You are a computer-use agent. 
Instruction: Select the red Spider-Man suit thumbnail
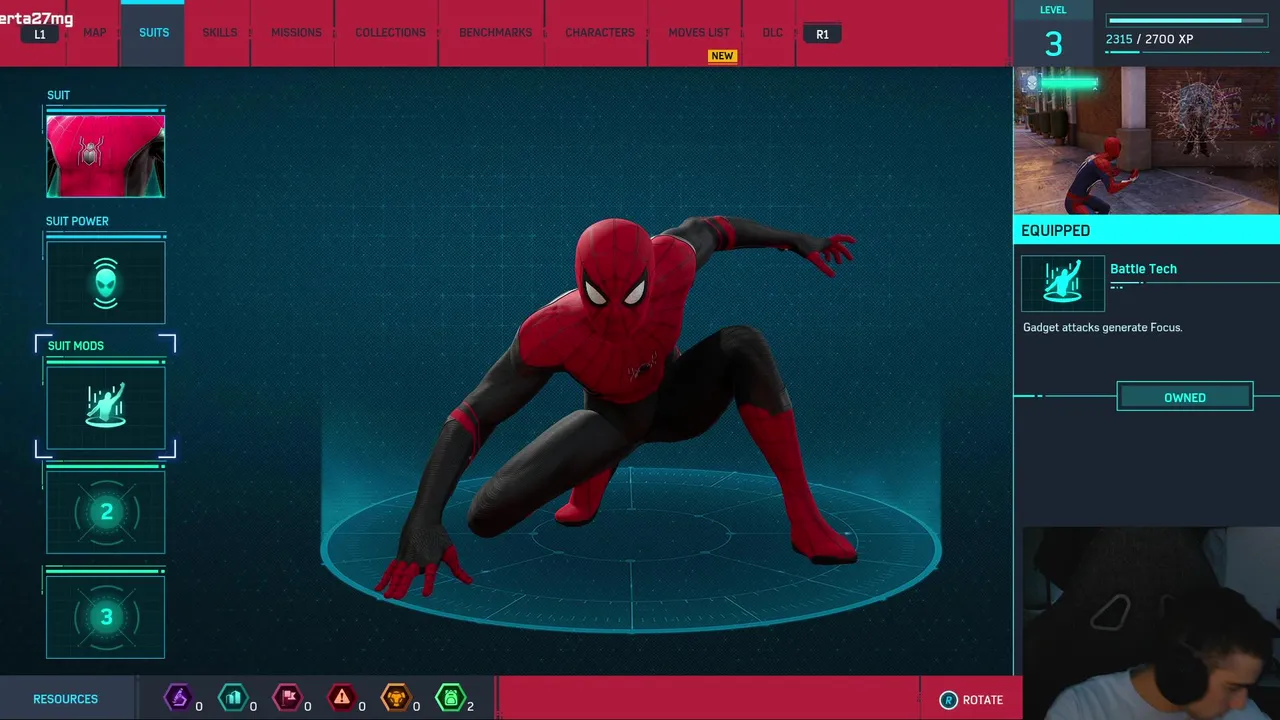[x=105, y=155]
